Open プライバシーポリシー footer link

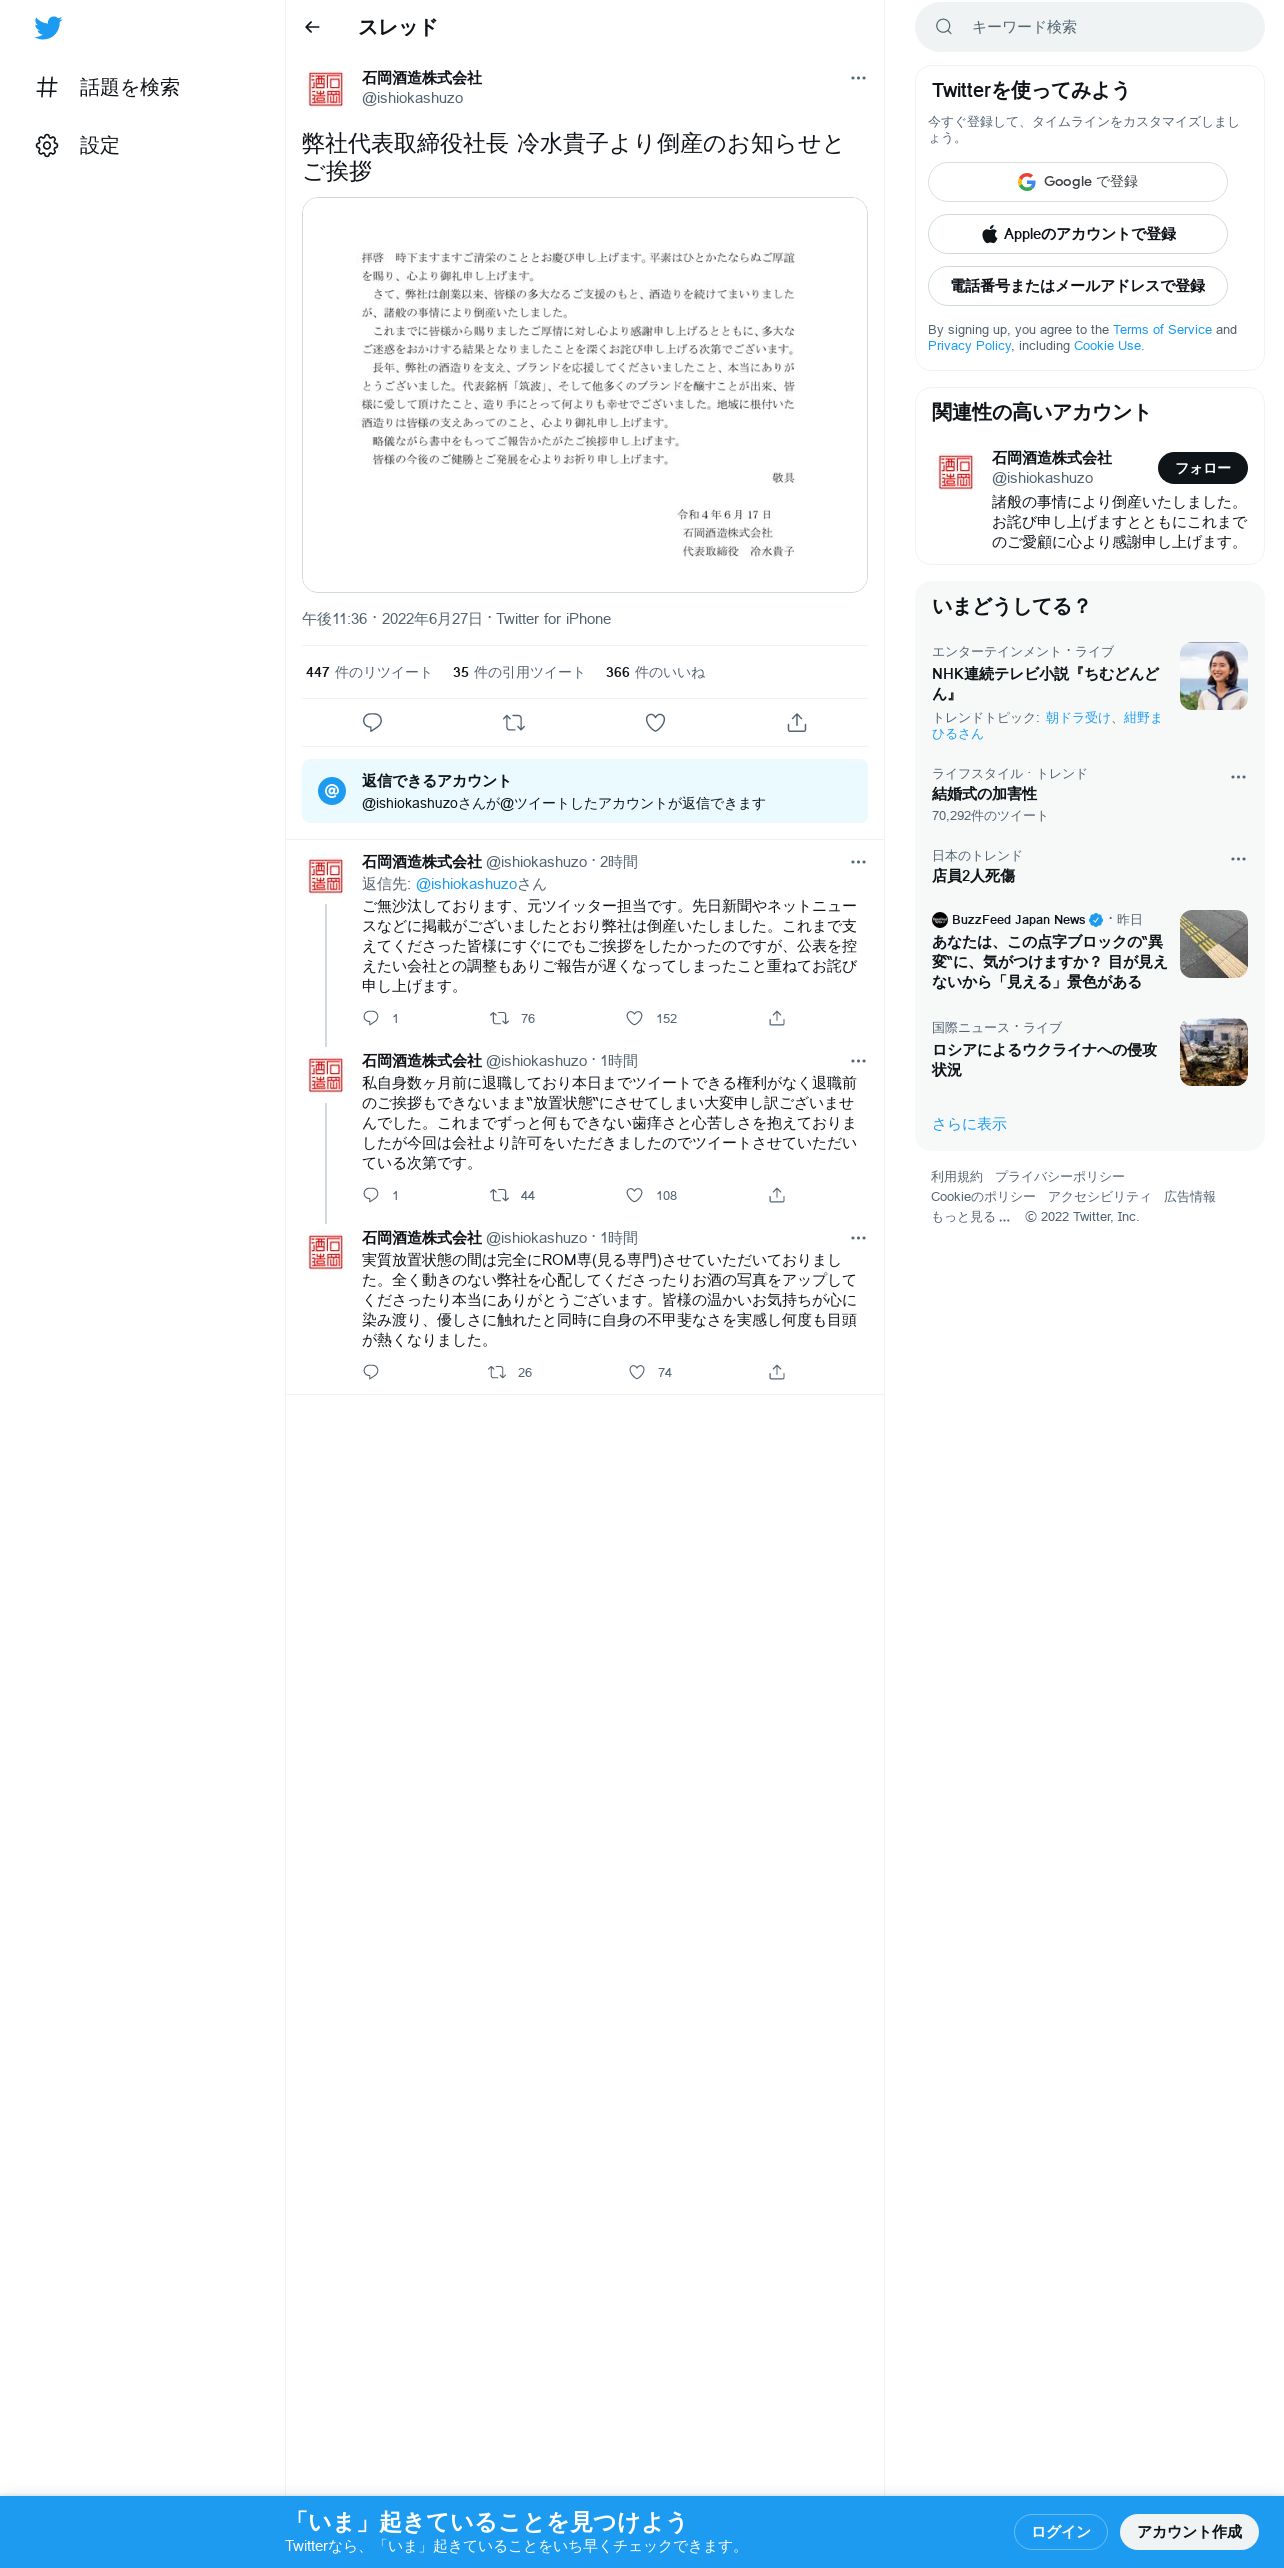coord(1059,1177)
